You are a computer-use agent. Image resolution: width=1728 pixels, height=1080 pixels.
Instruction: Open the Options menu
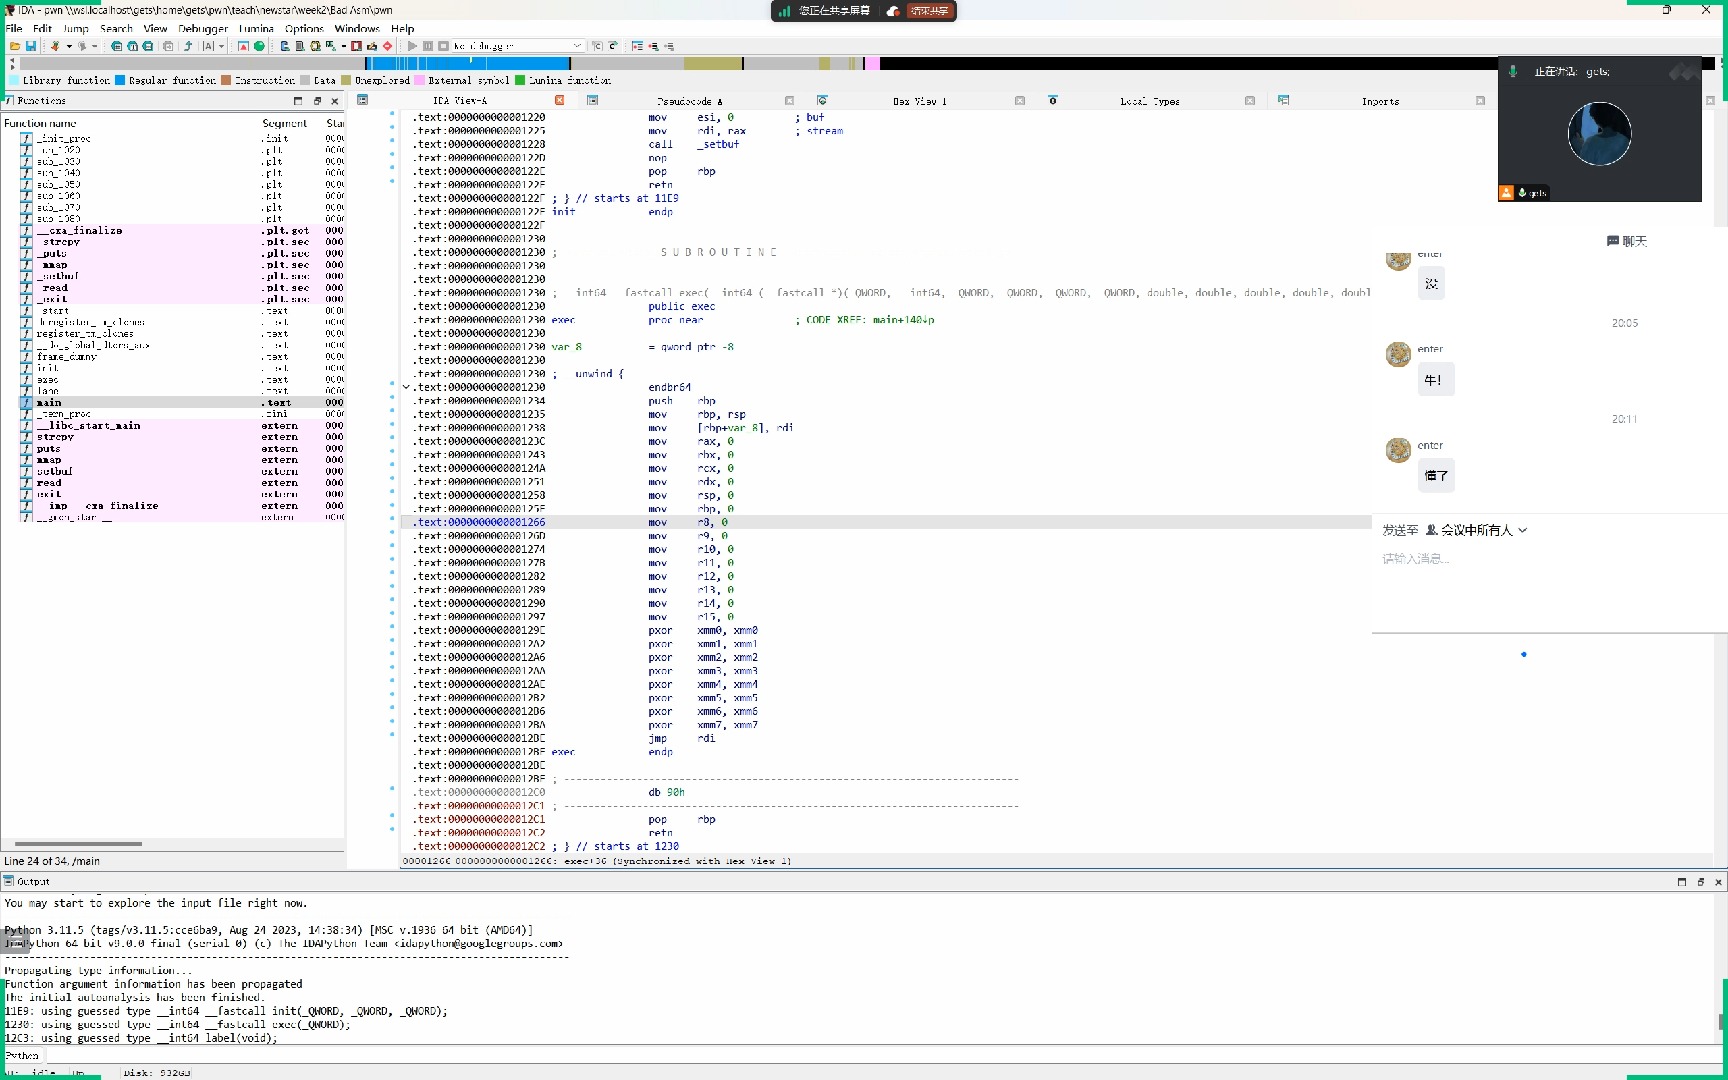coord(304,28)
